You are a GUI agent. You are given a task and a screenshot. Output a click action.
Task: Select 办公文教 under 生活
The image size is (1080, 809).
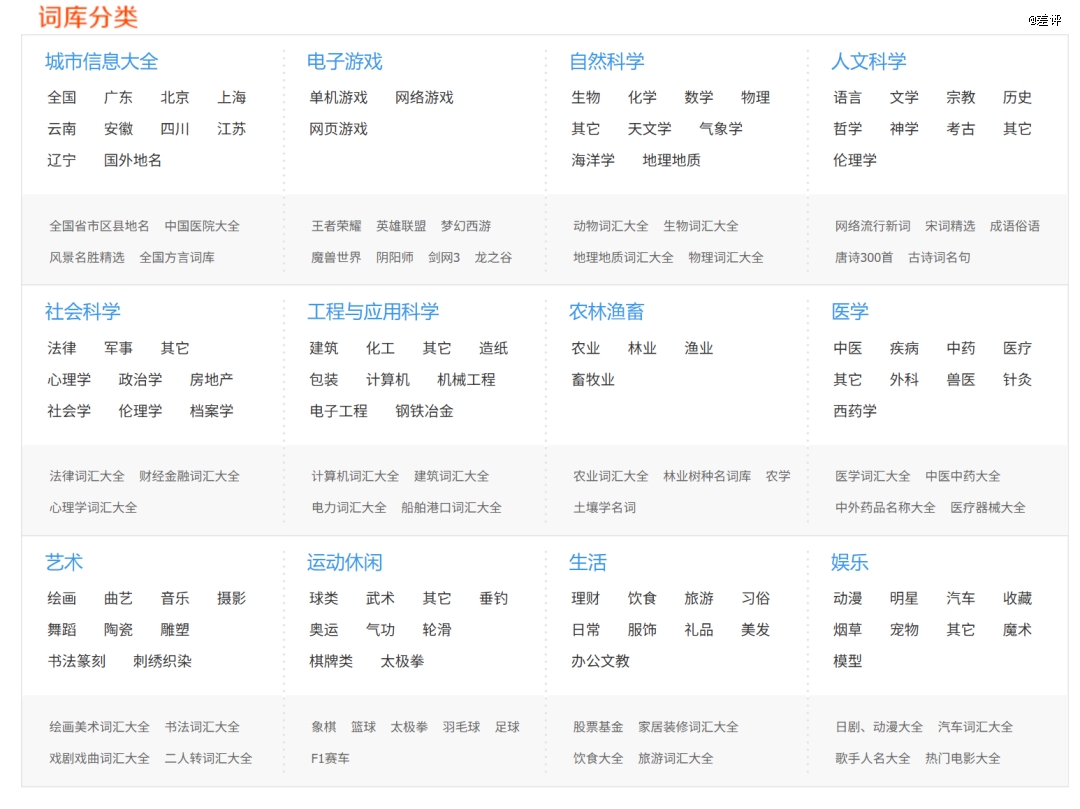click(600, 661)
